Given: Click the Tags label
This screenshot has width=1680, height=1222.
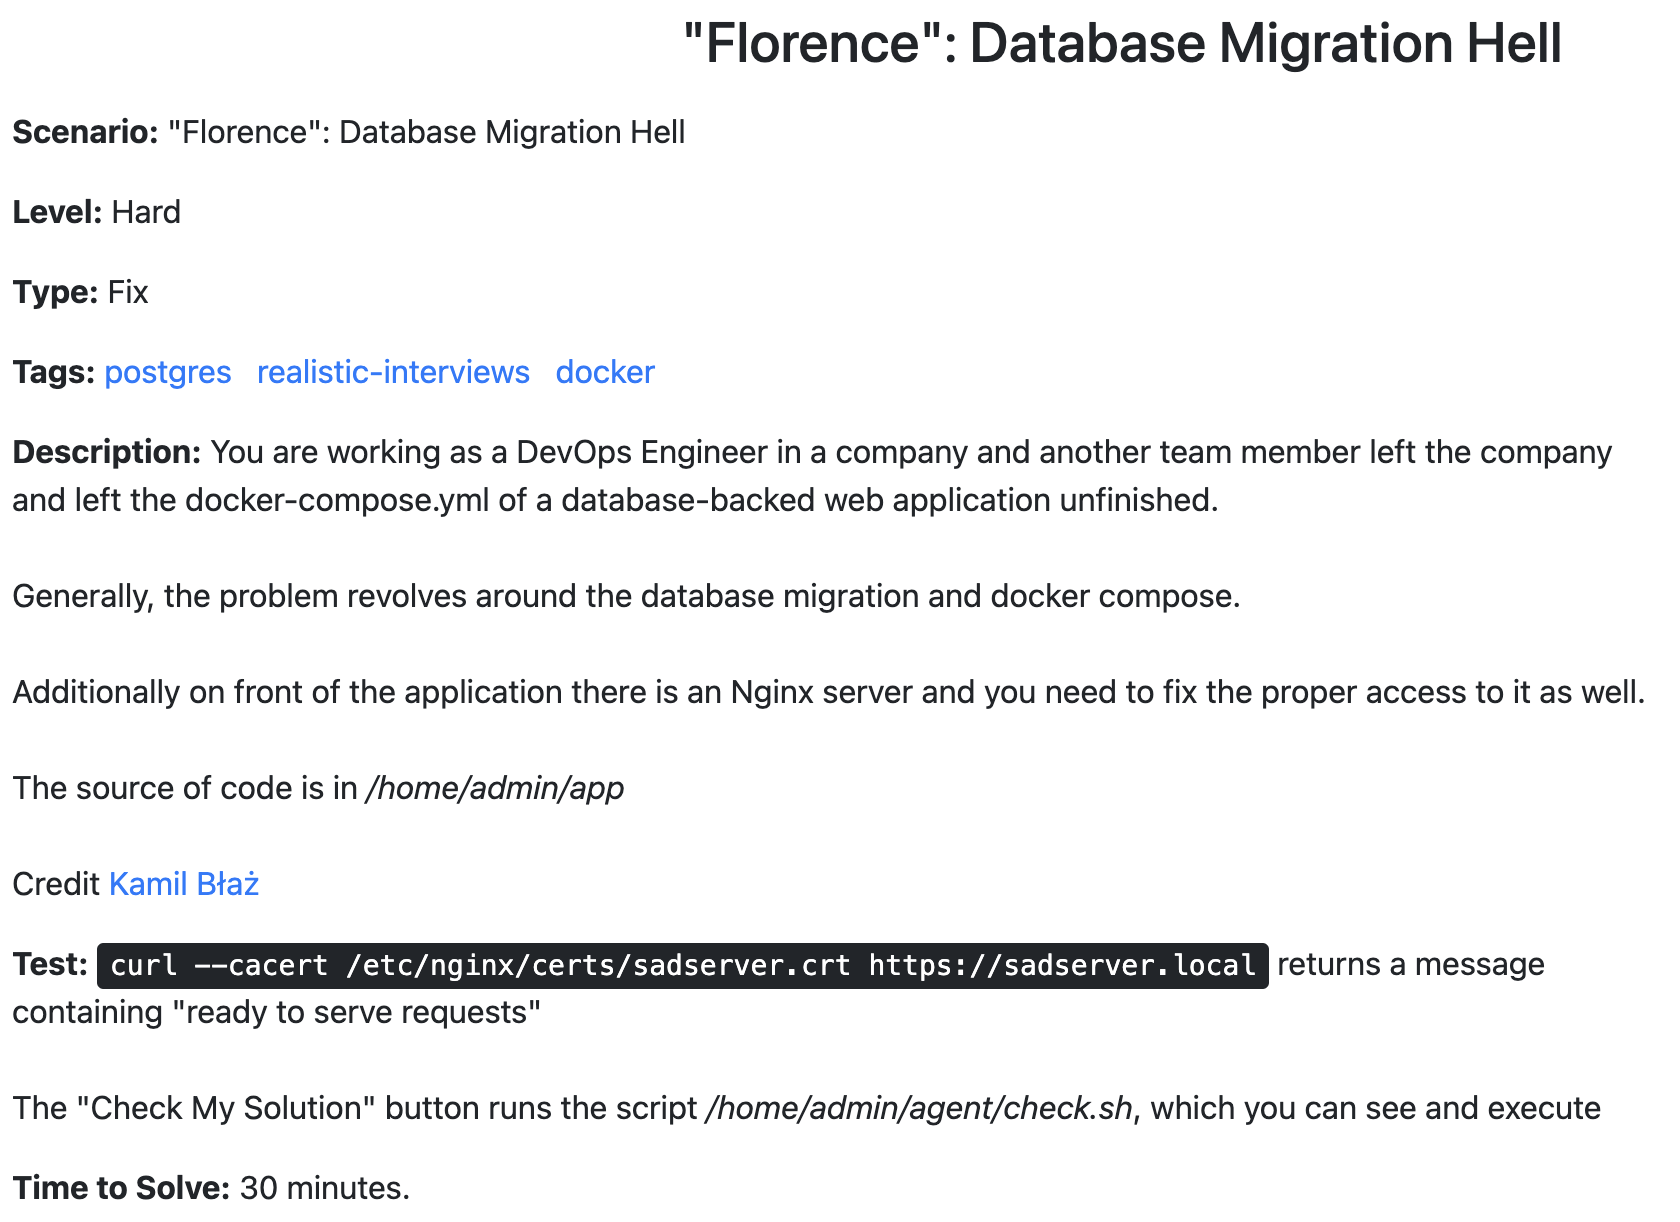Looking at the screenshot, I should [x=54, y=372].
